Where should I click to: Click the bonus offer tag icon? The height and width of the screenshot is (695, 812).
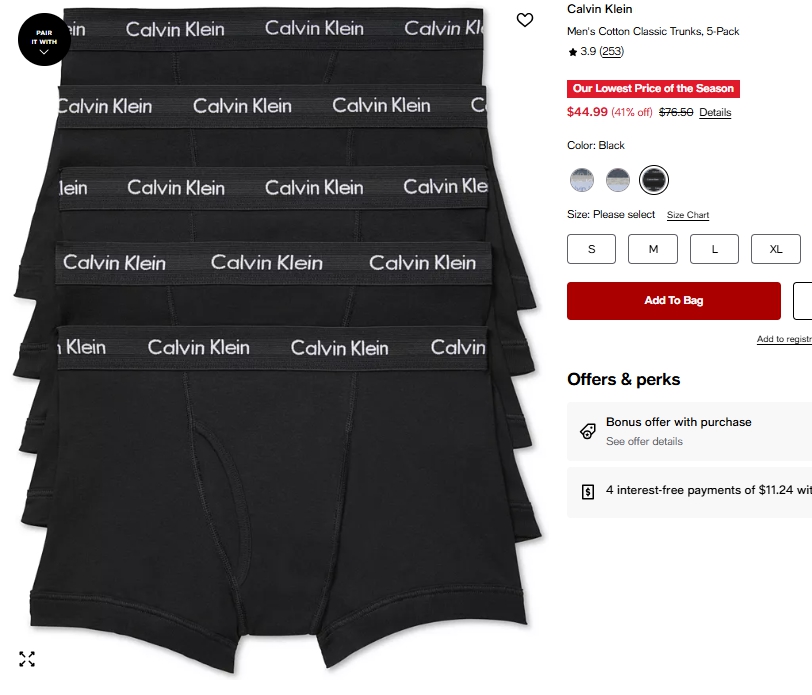[588, 431]
